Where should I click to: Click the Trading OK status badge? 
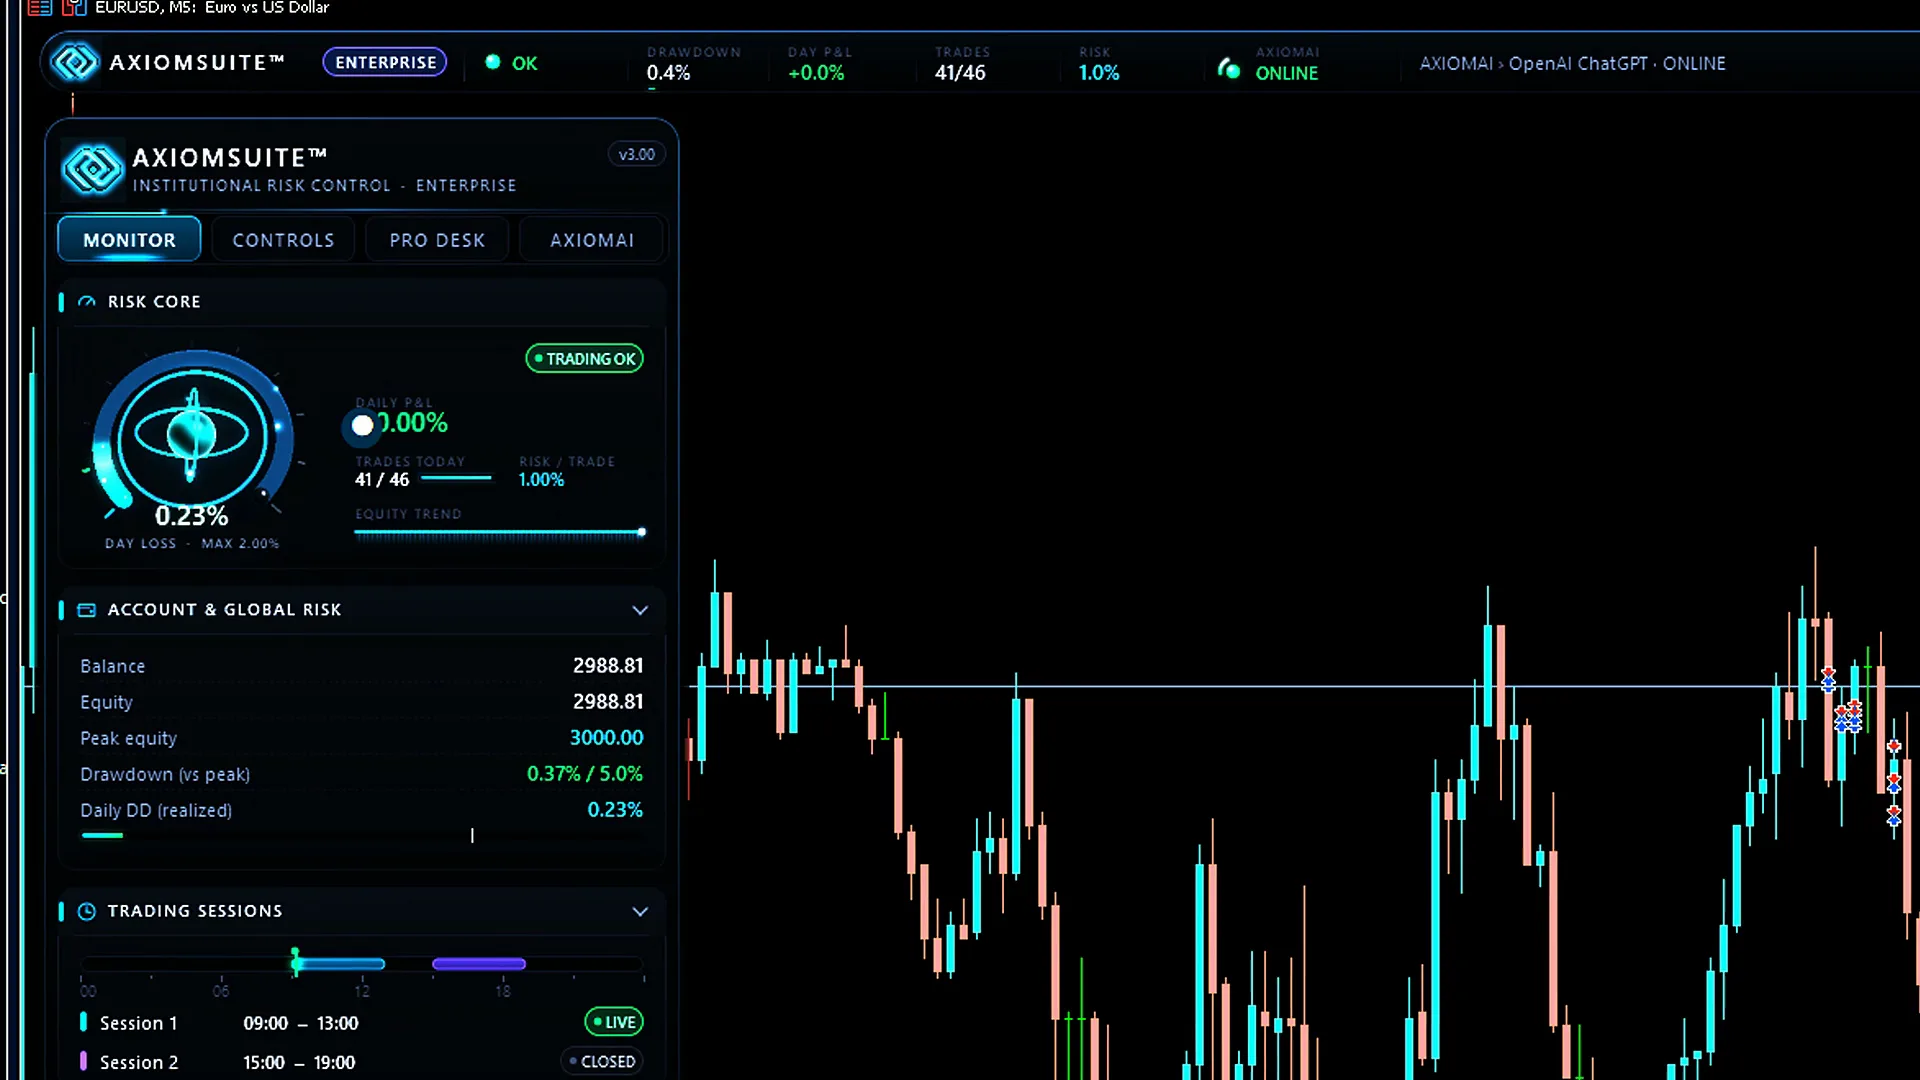[585, 358]
